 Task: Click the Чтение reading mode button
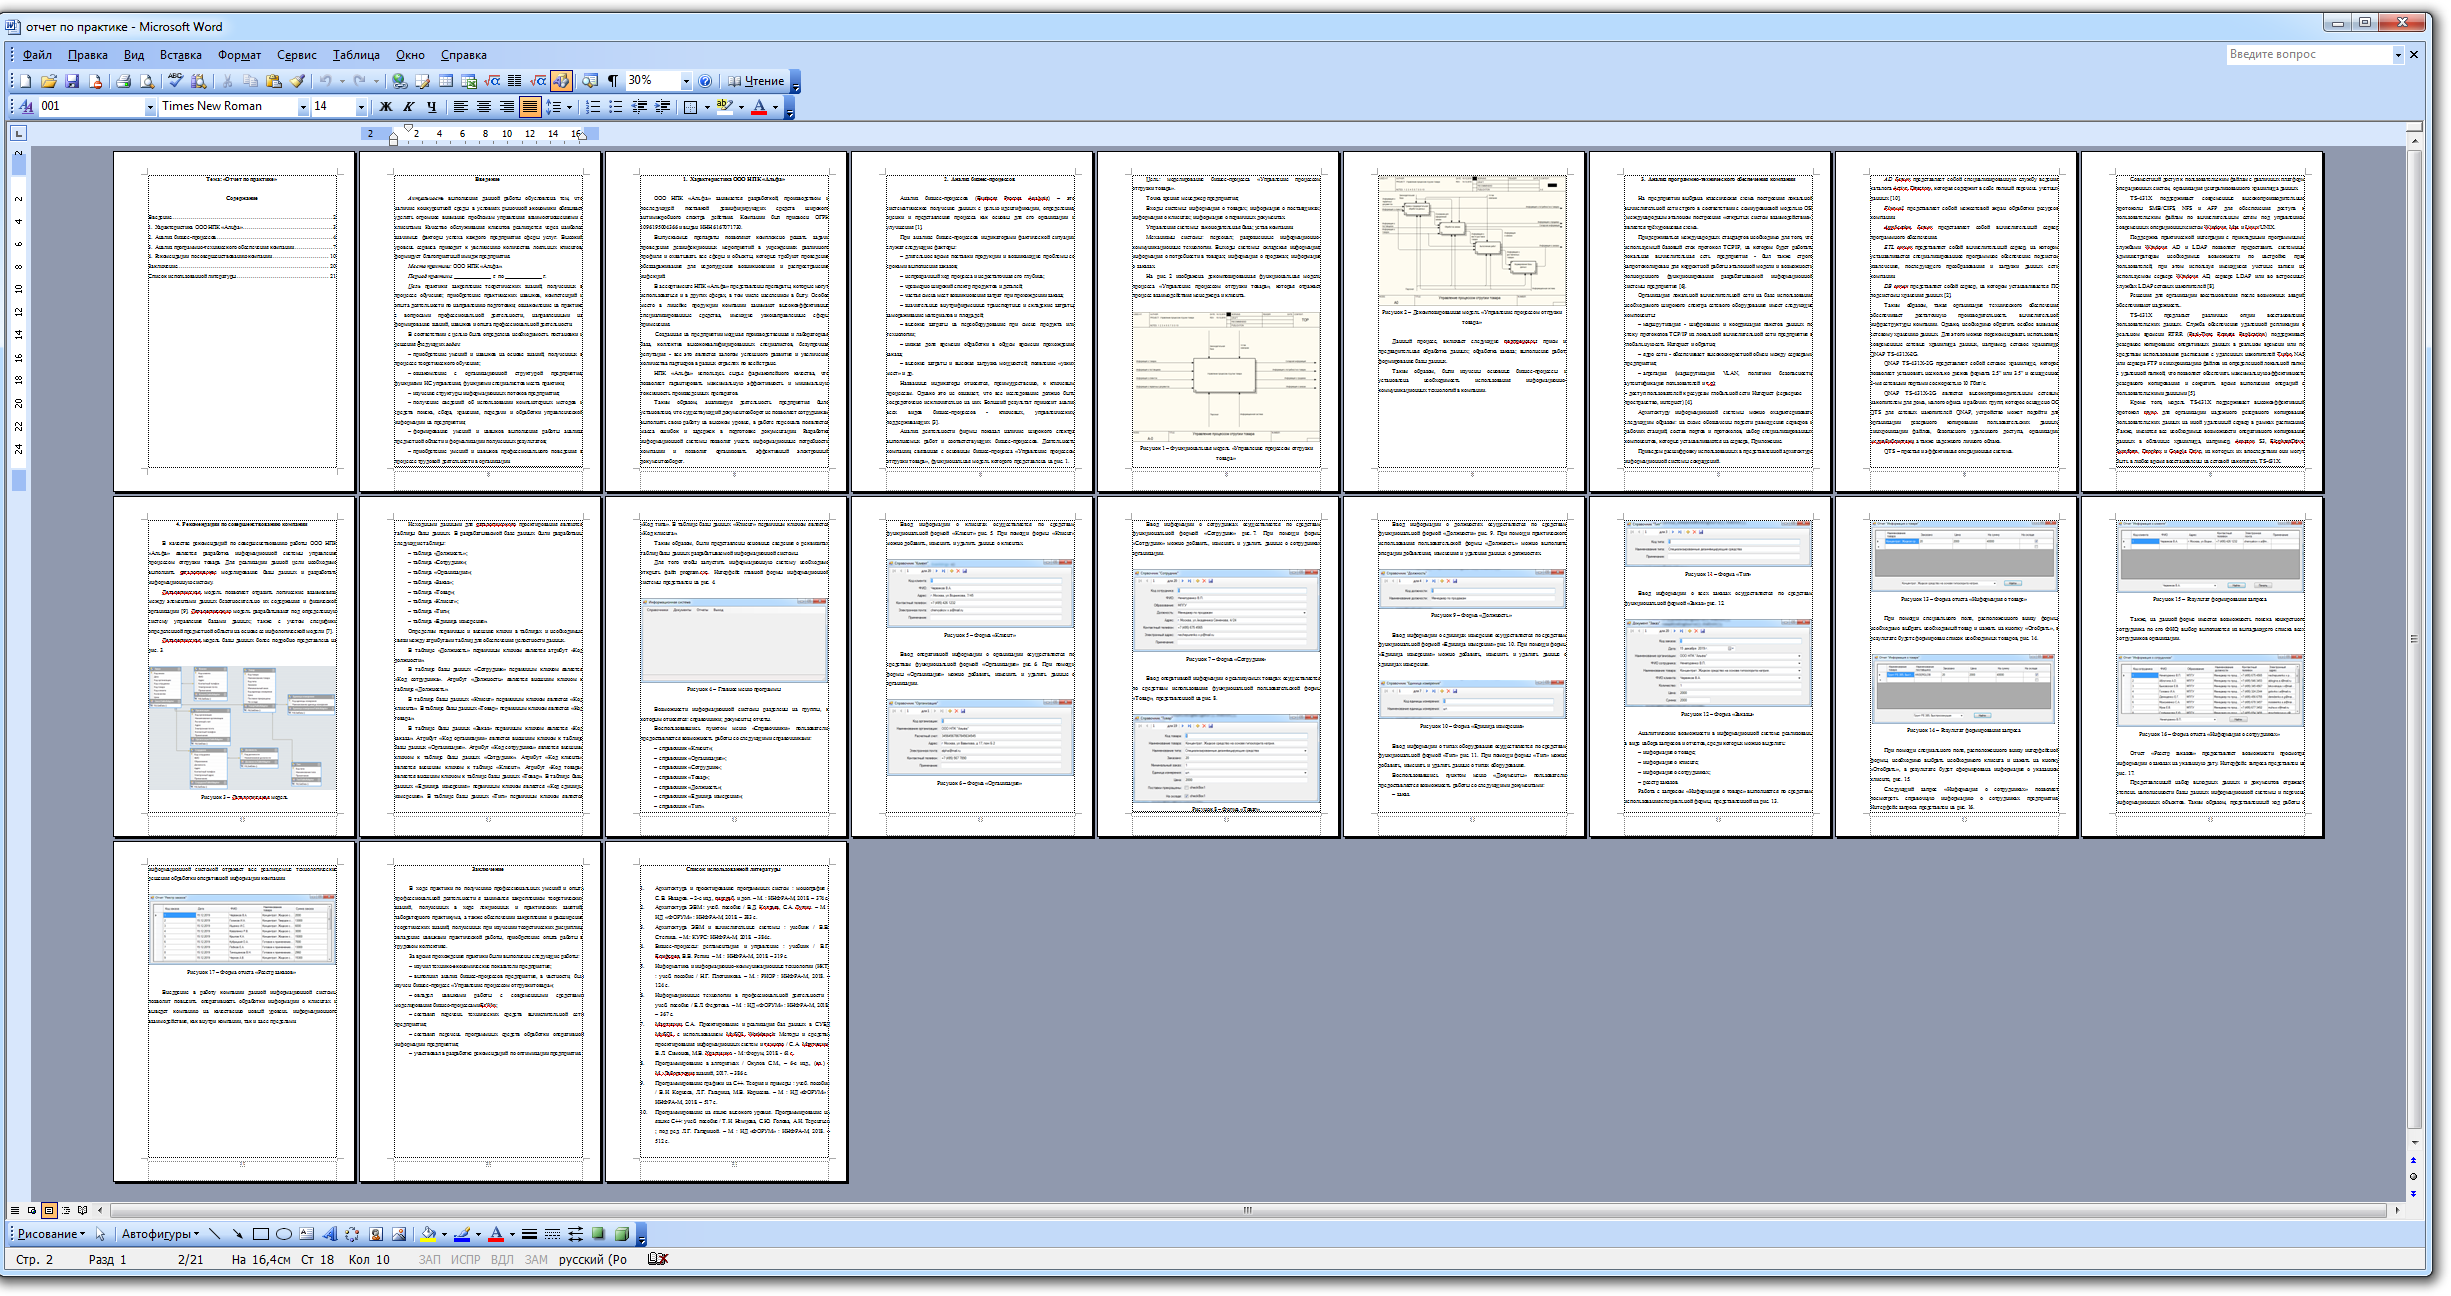(756, 81)
